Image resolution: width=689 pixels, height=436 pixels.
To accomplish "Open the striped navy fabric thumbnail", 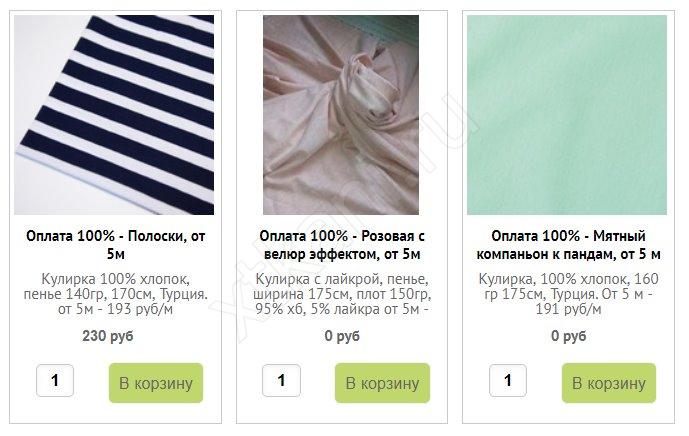I will [114, 115].
